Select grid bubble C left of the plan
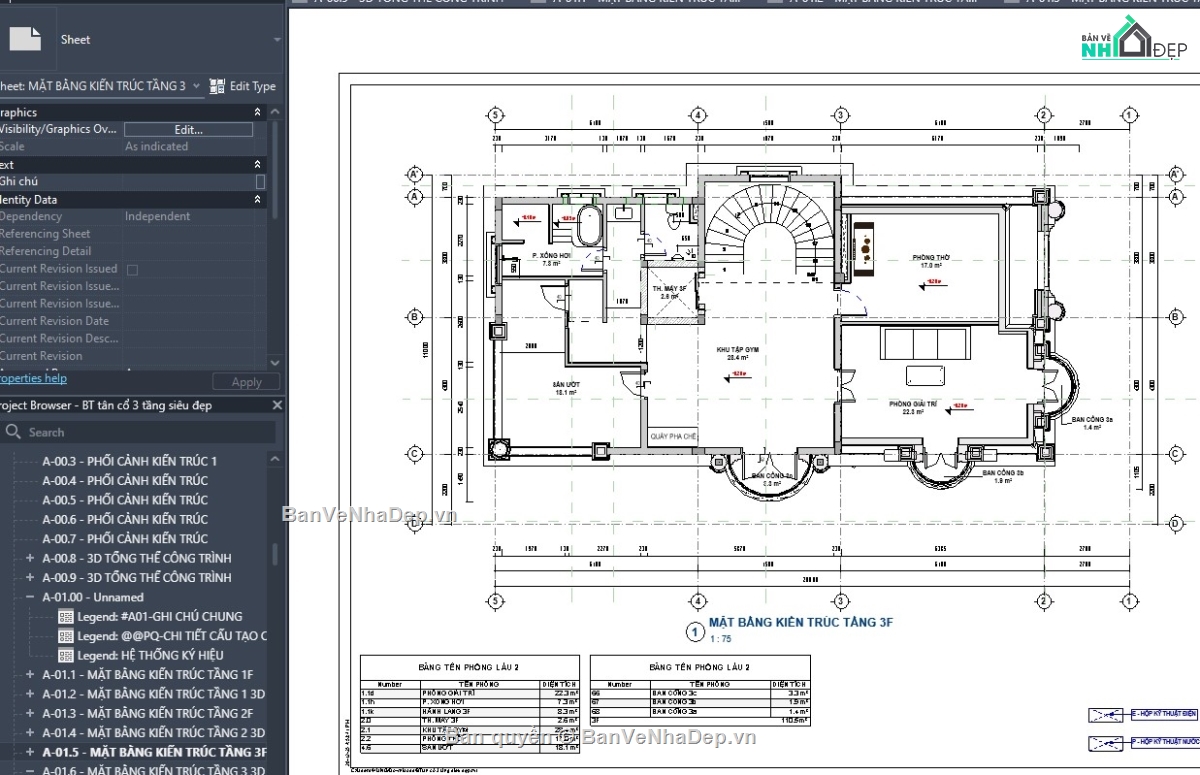The height and width of the screenshot is (775, 1200). 414,453
